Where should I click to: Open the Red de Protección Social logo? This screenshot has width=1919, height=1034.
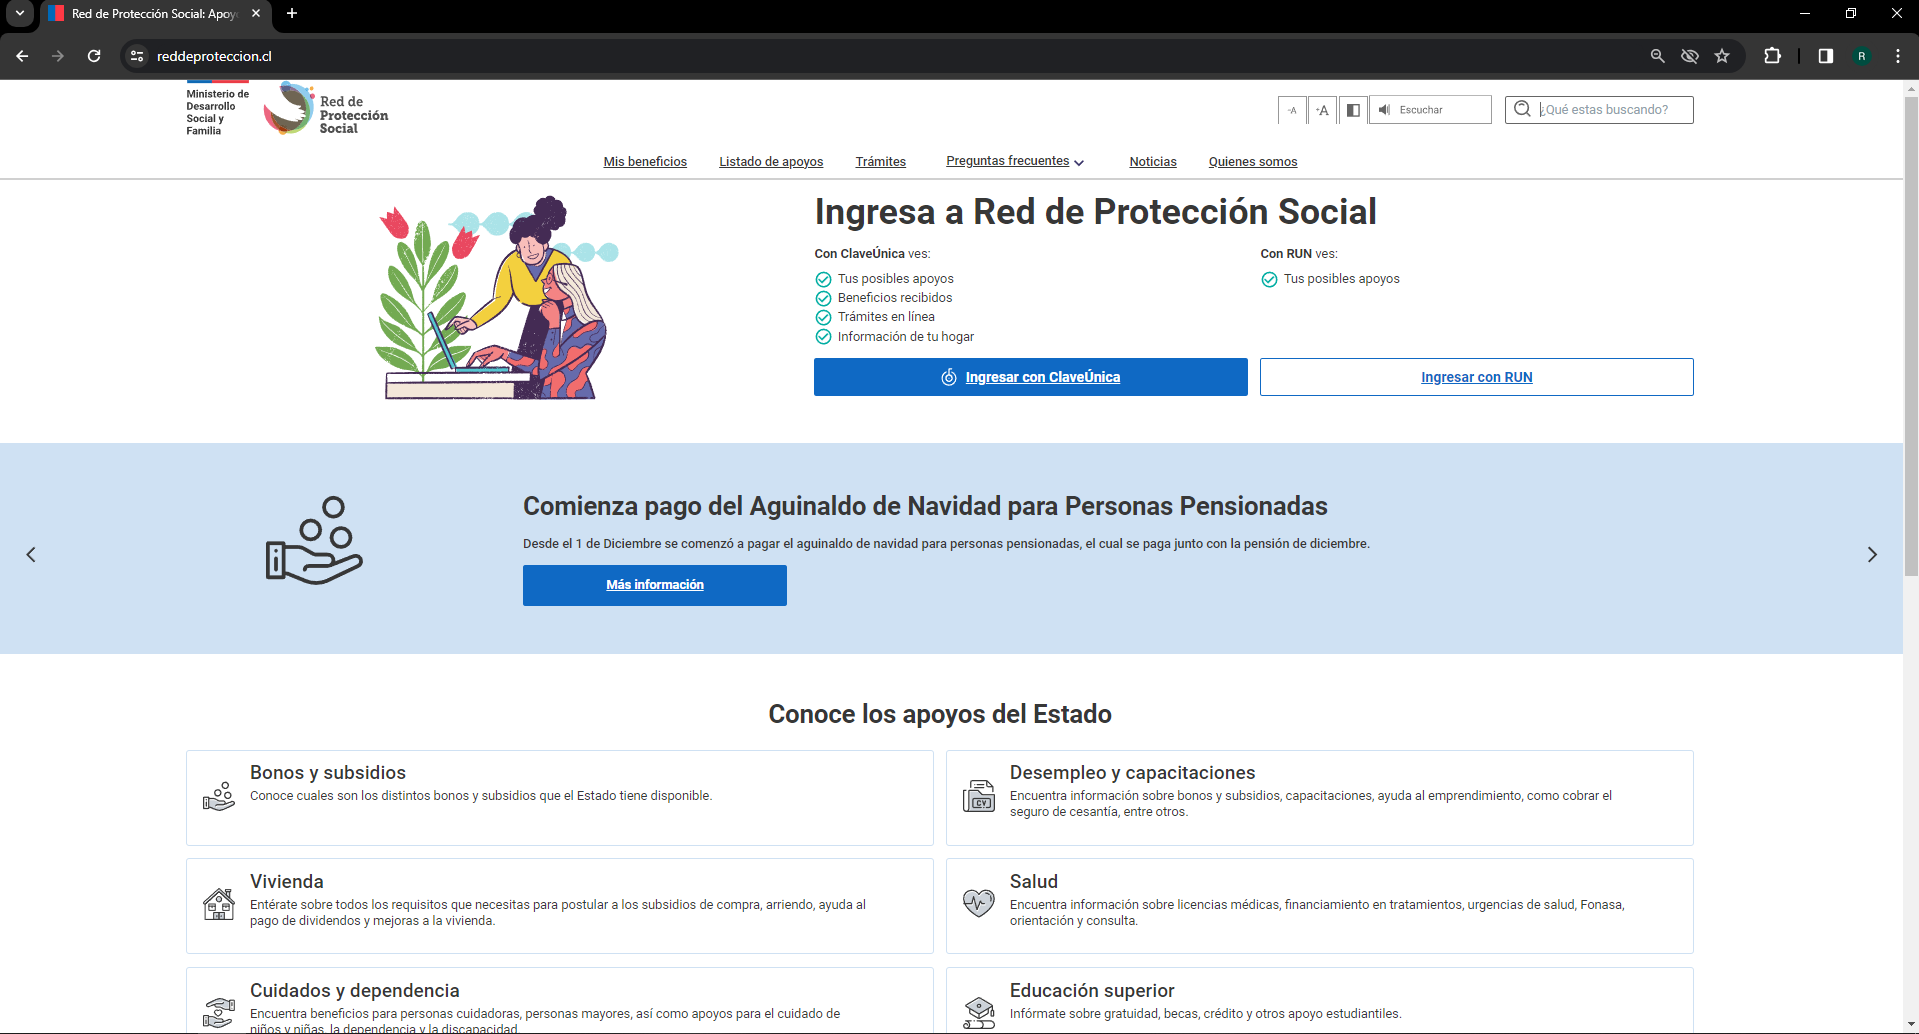[x=325, y=109]
